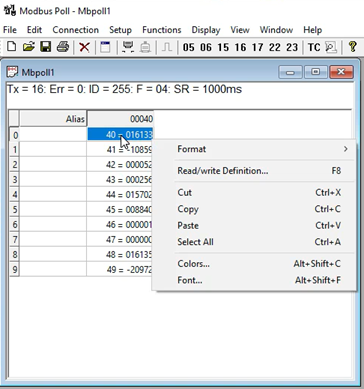The height and width of the screenshot is (389, 364).
Task: Click the Tx status line text
Action: tap(124, 89)
